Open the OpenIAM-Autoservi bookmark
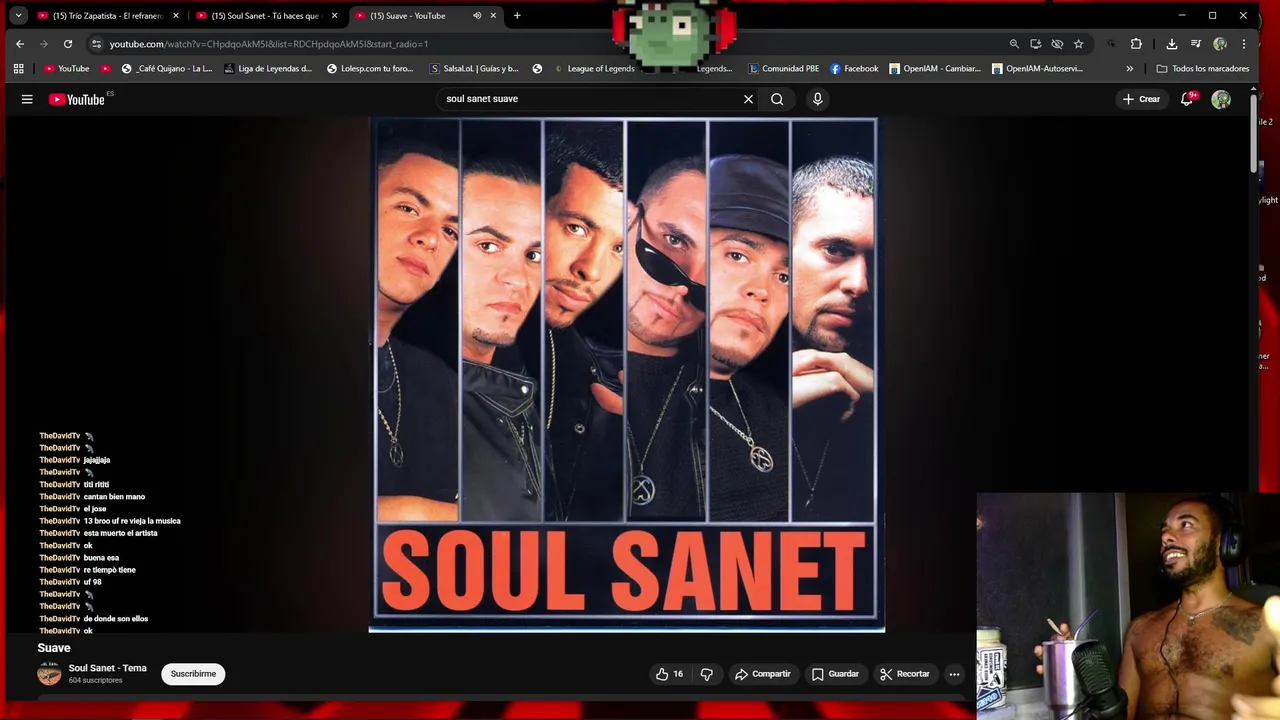This screenshot has width=1280, height=720. coord(1037,69)
